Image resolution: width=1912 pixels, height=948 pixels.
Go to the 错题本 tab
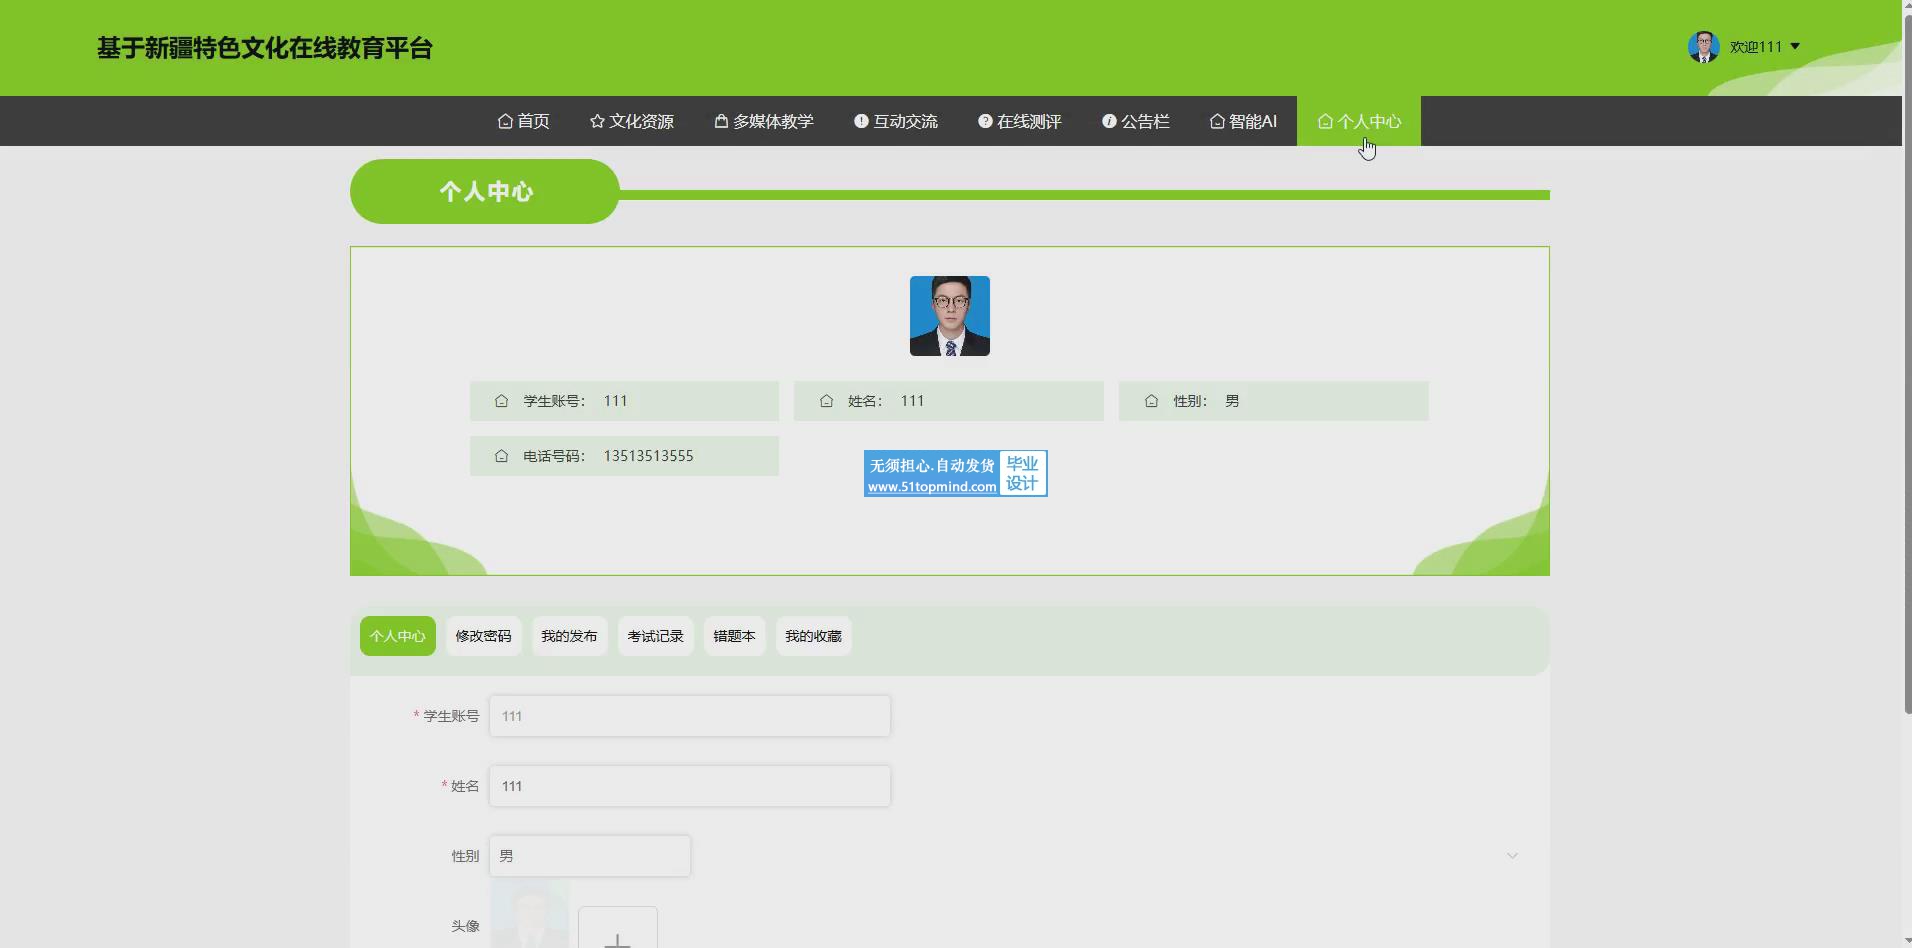point(734,636)
